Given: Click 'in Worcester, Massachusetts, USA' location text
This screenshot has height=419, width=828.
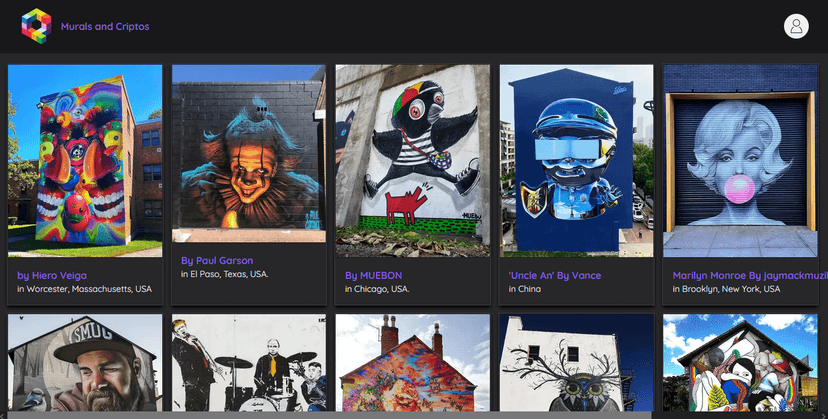Looking at the screenshot, I should pos(85,289).
